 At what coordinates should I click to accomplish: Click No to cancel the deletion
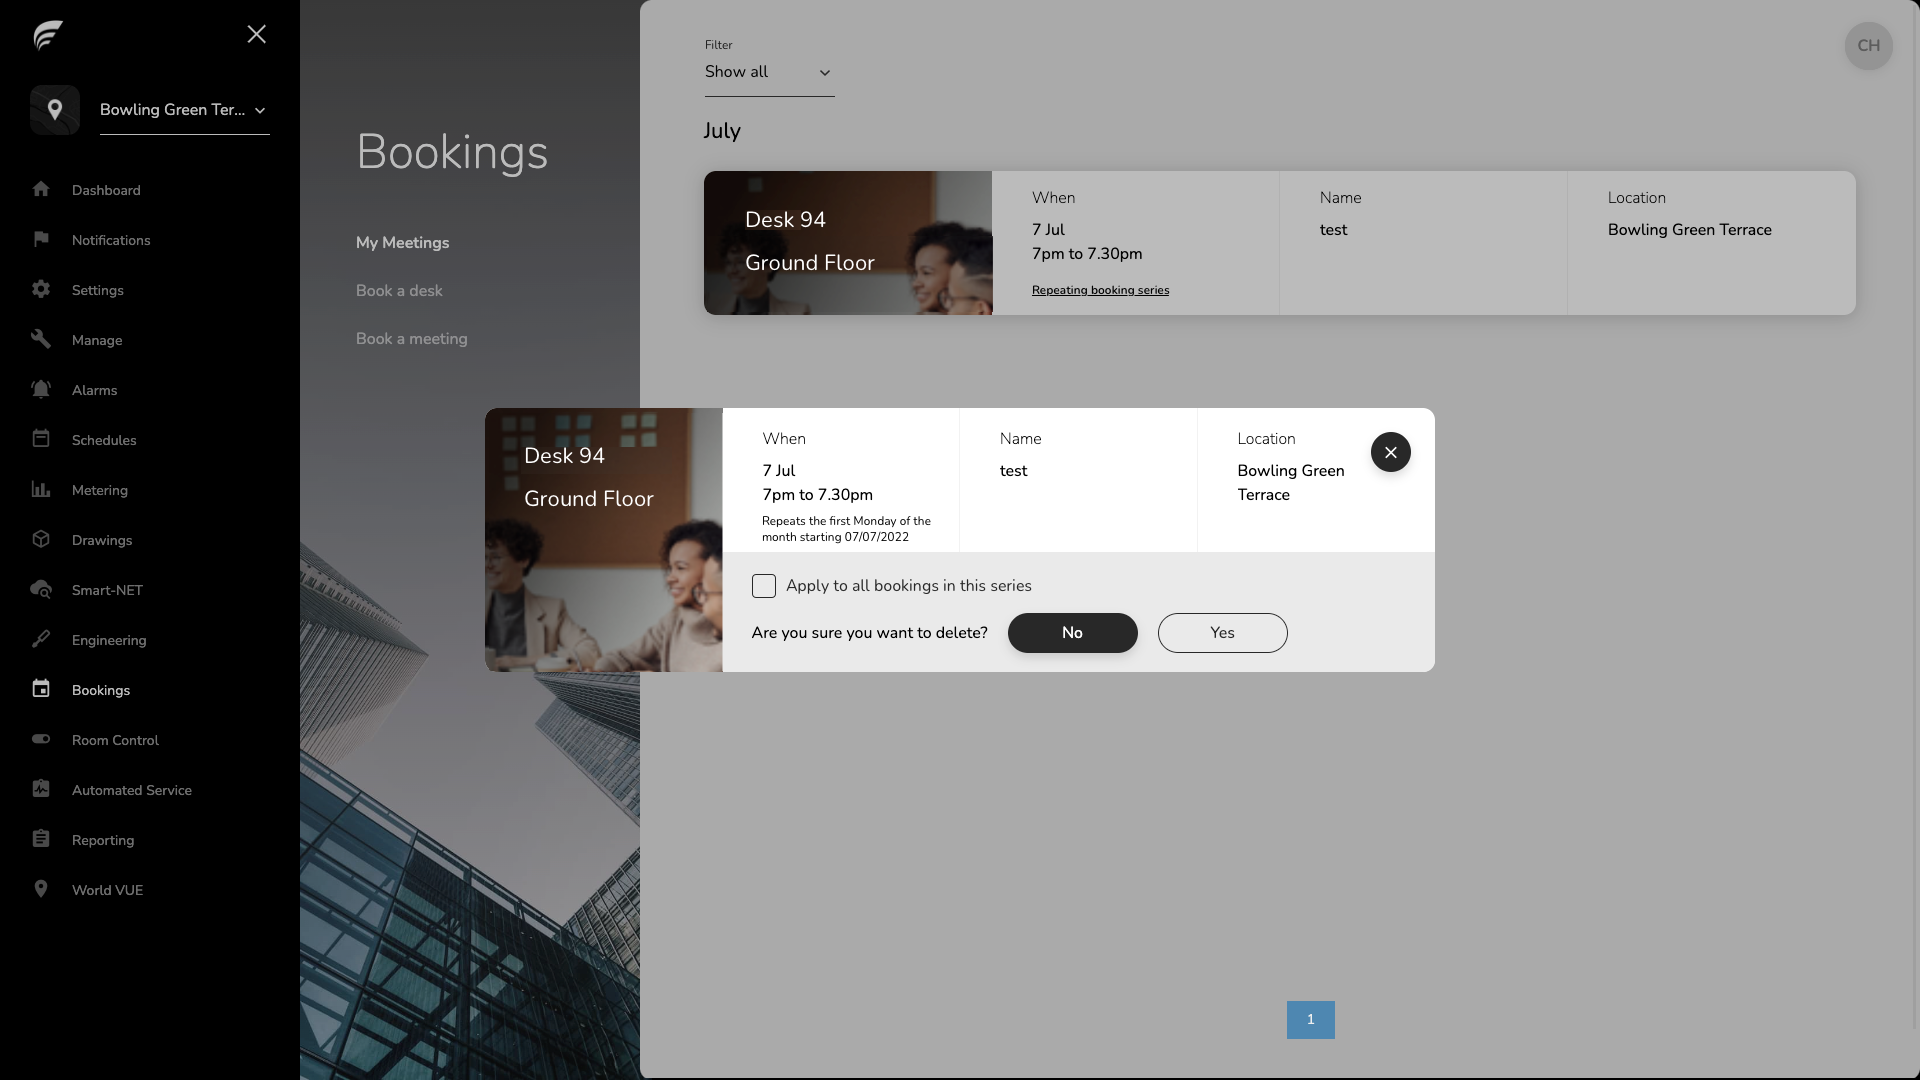pos(1072,633)
